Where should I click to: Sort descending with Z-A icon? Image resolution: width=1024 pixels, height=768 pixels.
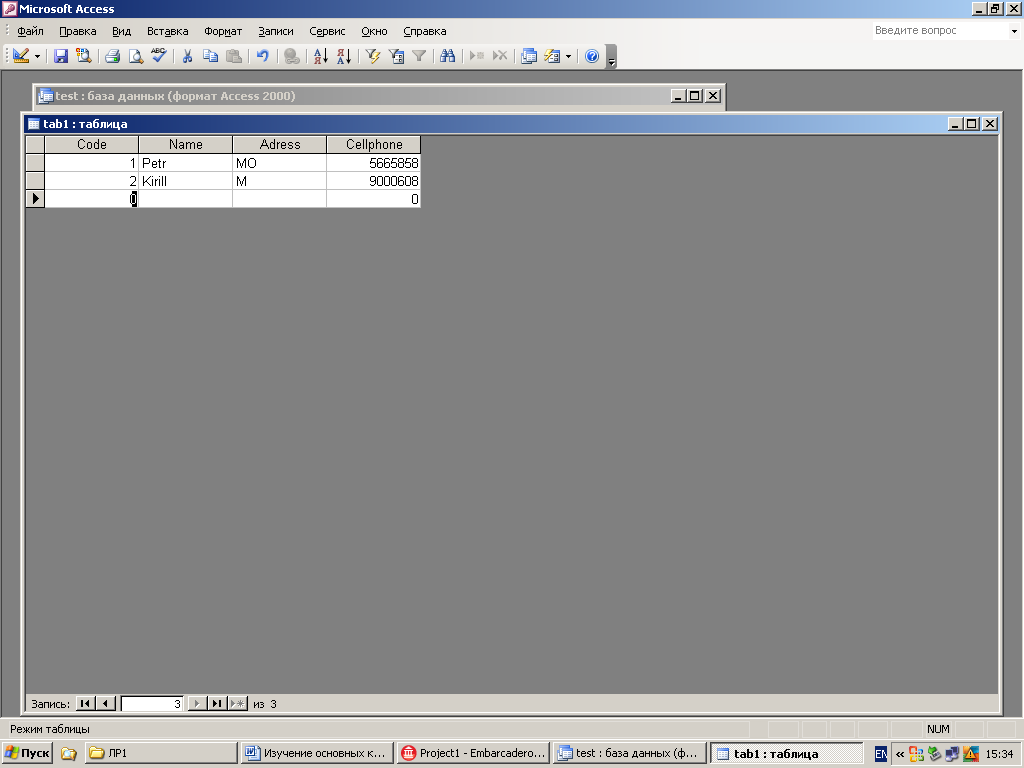click(x=344, y=56)
